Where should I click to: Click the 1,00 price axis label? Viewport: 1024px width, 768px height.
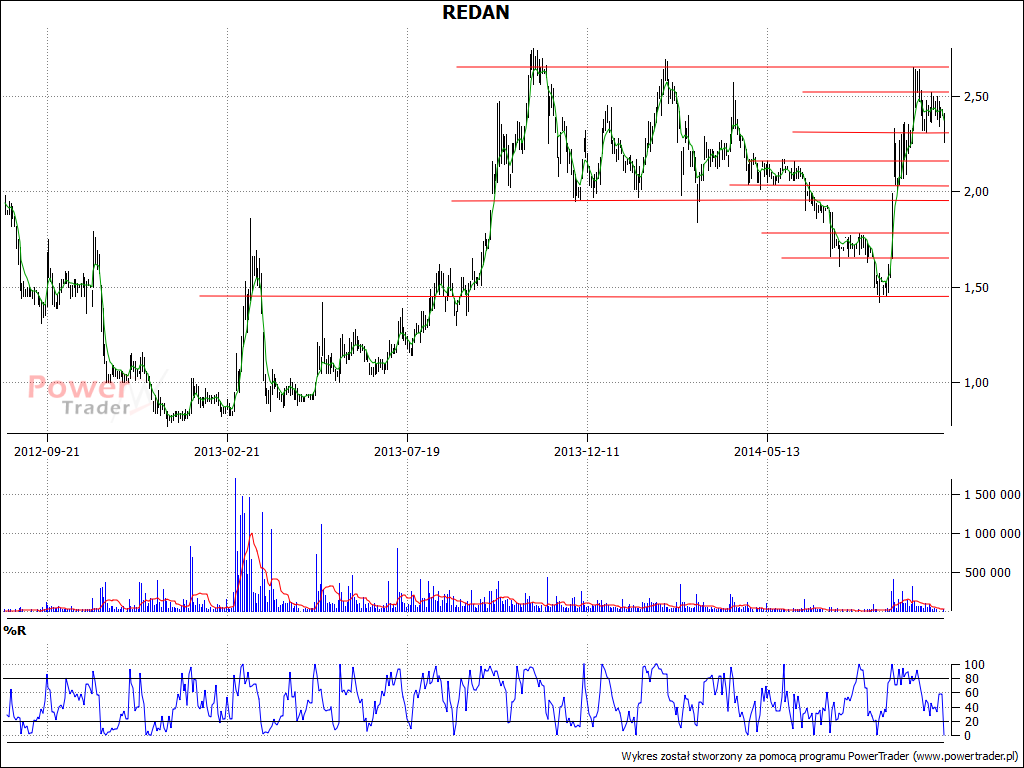pyautogui.click(x=976, y=383)
